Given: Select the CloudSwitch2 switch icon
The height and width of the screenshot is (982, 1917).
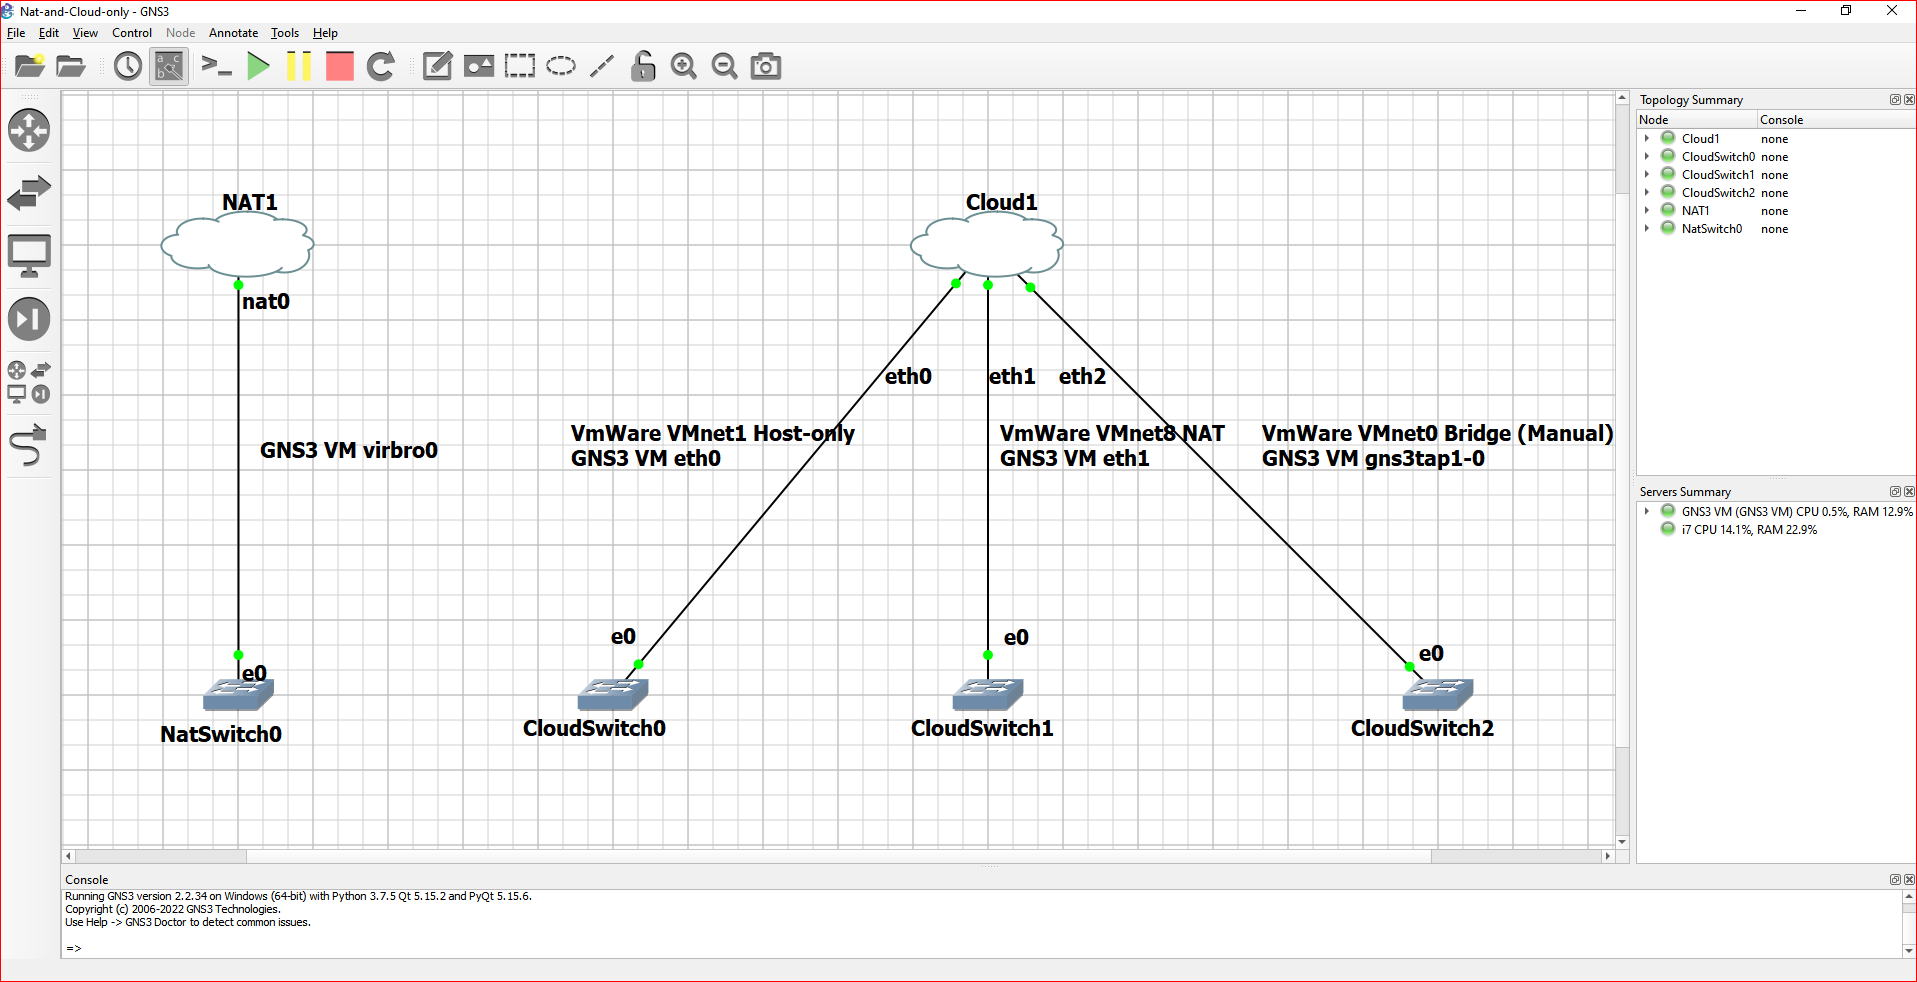Looking at the screenshot, I should point(1438,695).
